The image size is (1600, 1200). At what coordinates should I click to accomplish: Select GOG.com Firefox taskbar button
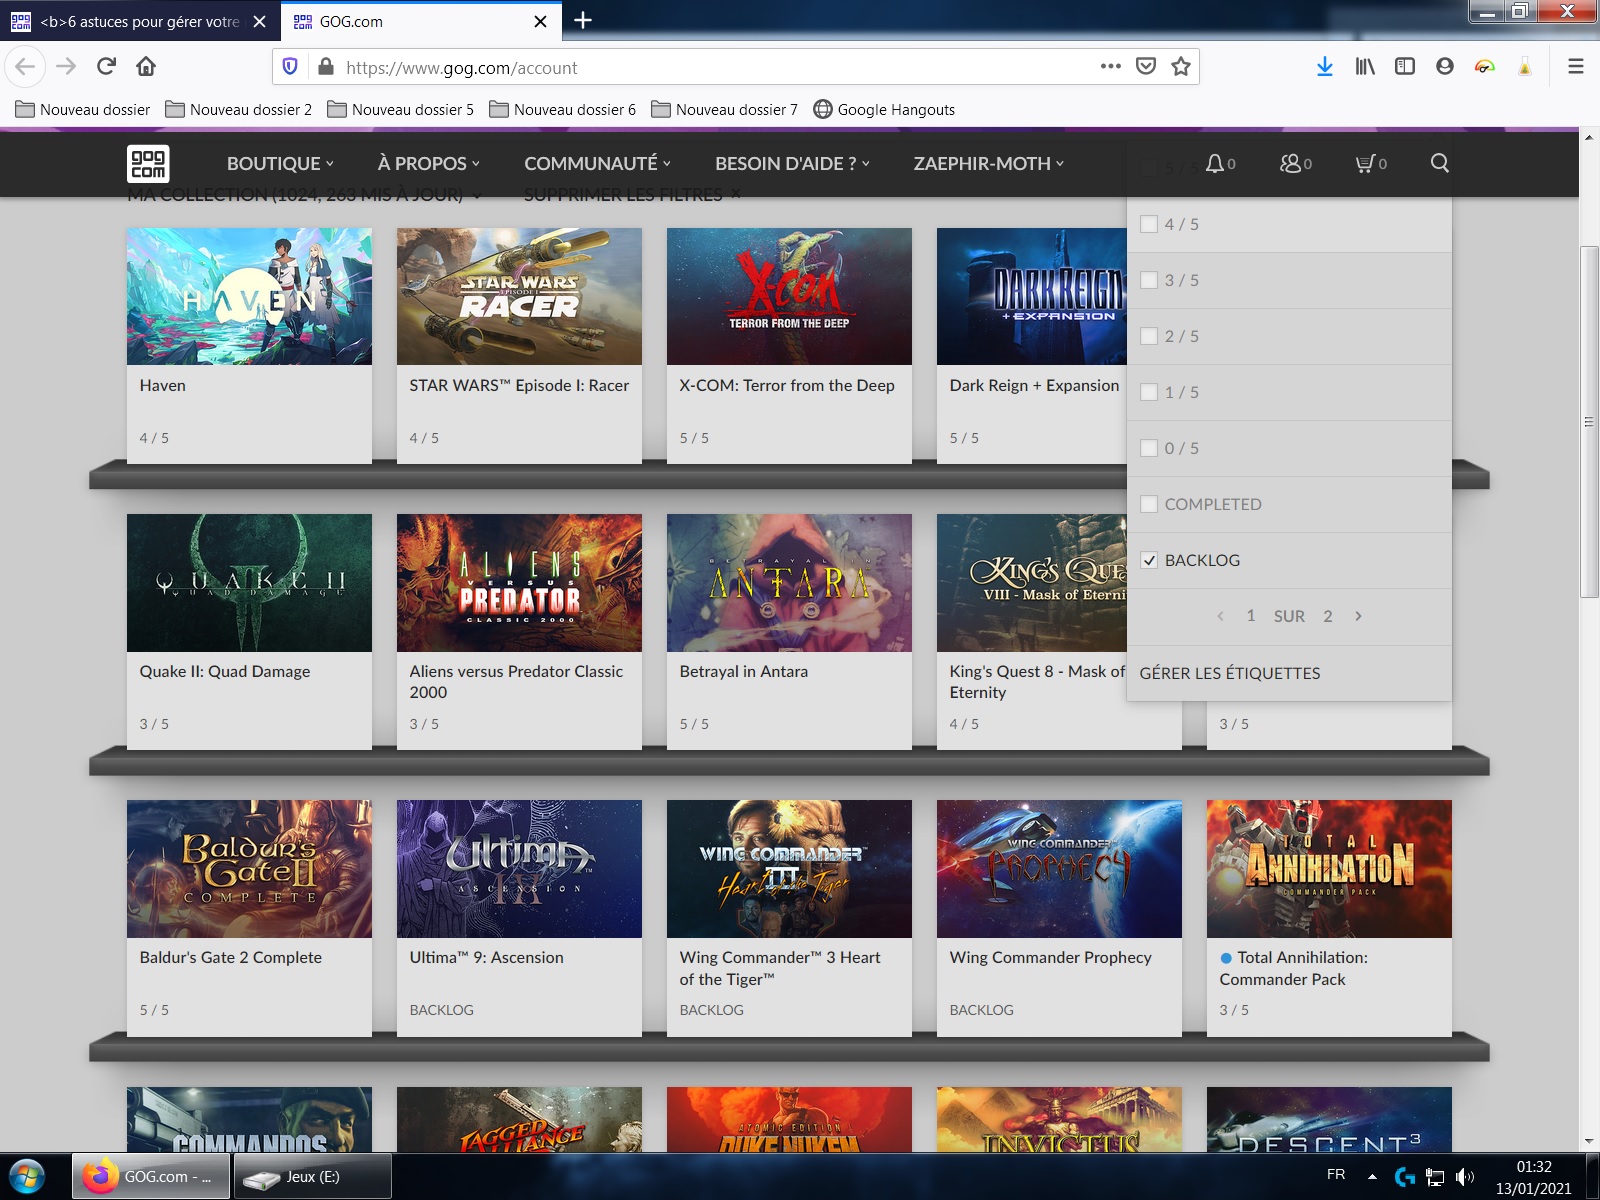152,1176
